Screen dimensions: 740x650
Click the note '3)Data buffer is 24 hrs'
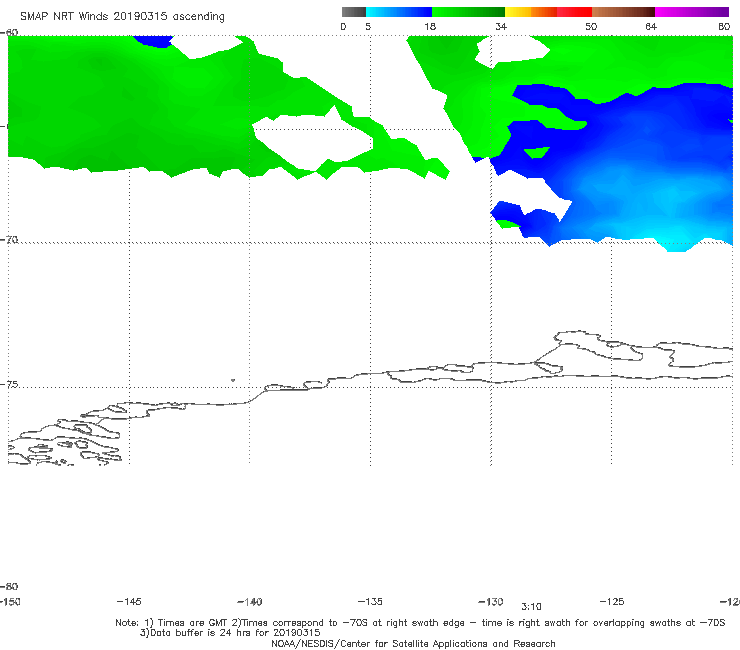(x=230, y=633)
